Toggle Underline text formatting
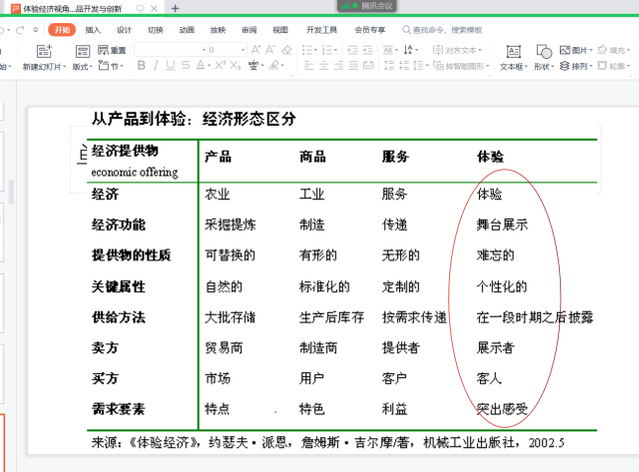Viewport: 639px width, 472px height. click(x=171, y=66)
